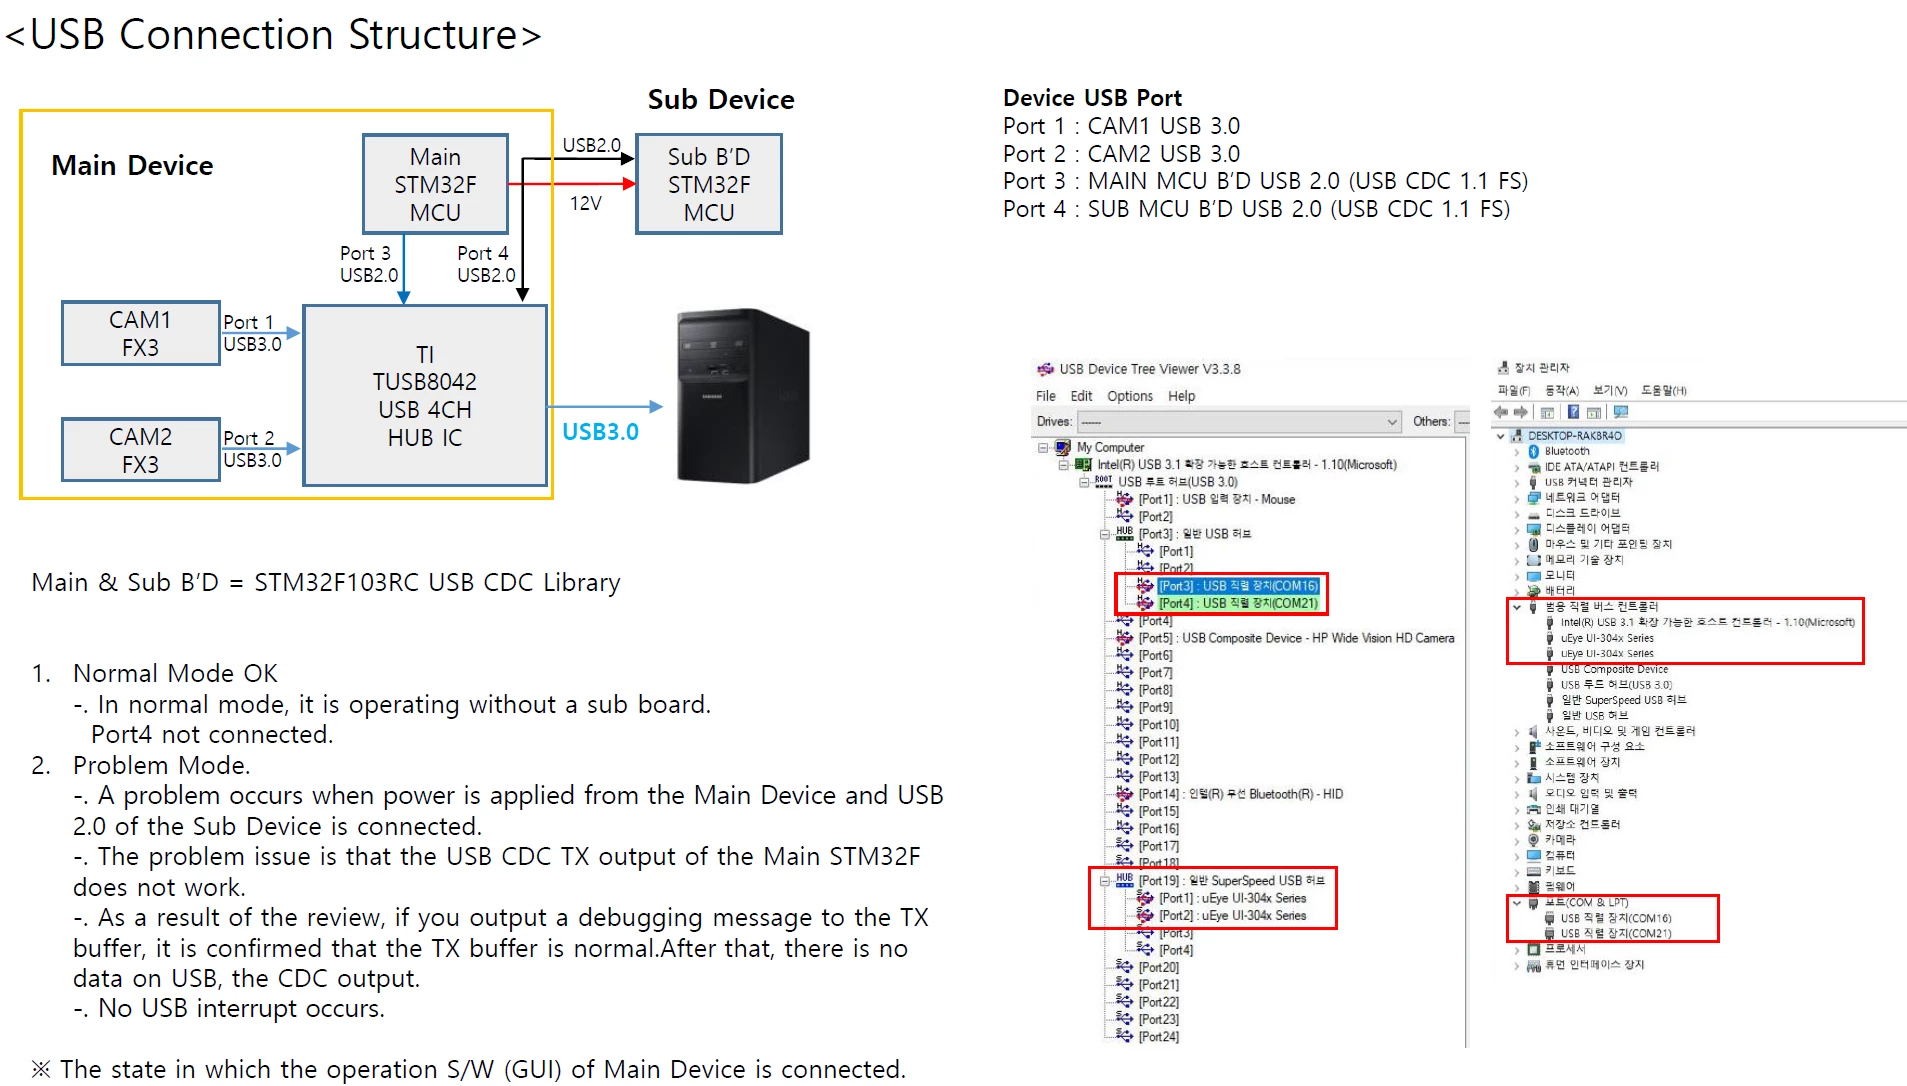Click the USB Device Tree Viewer title icon

tap(1045, 369)
